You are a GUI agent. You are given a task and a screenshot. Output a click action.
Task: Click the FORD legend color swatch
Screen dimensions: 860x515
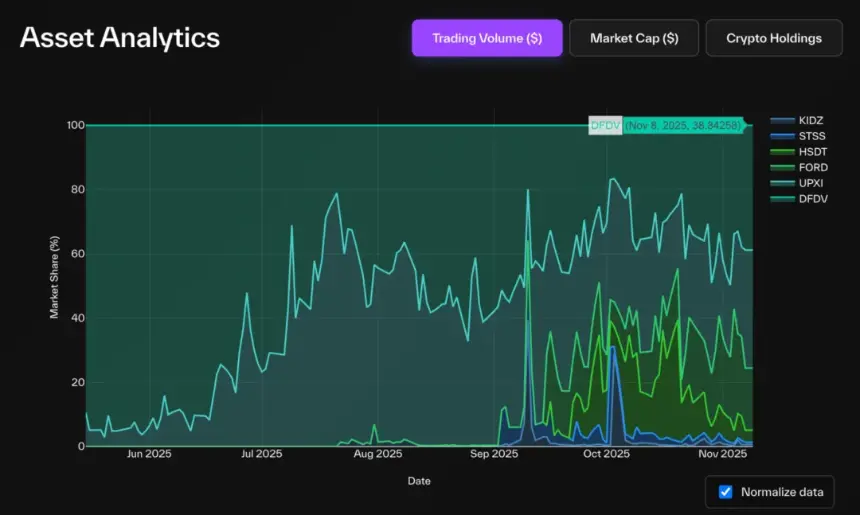[x=783, y=167]
